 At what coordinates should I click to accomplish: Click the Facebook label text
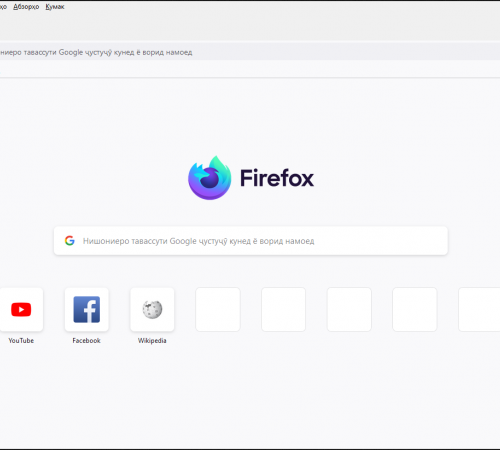point(86,340)
